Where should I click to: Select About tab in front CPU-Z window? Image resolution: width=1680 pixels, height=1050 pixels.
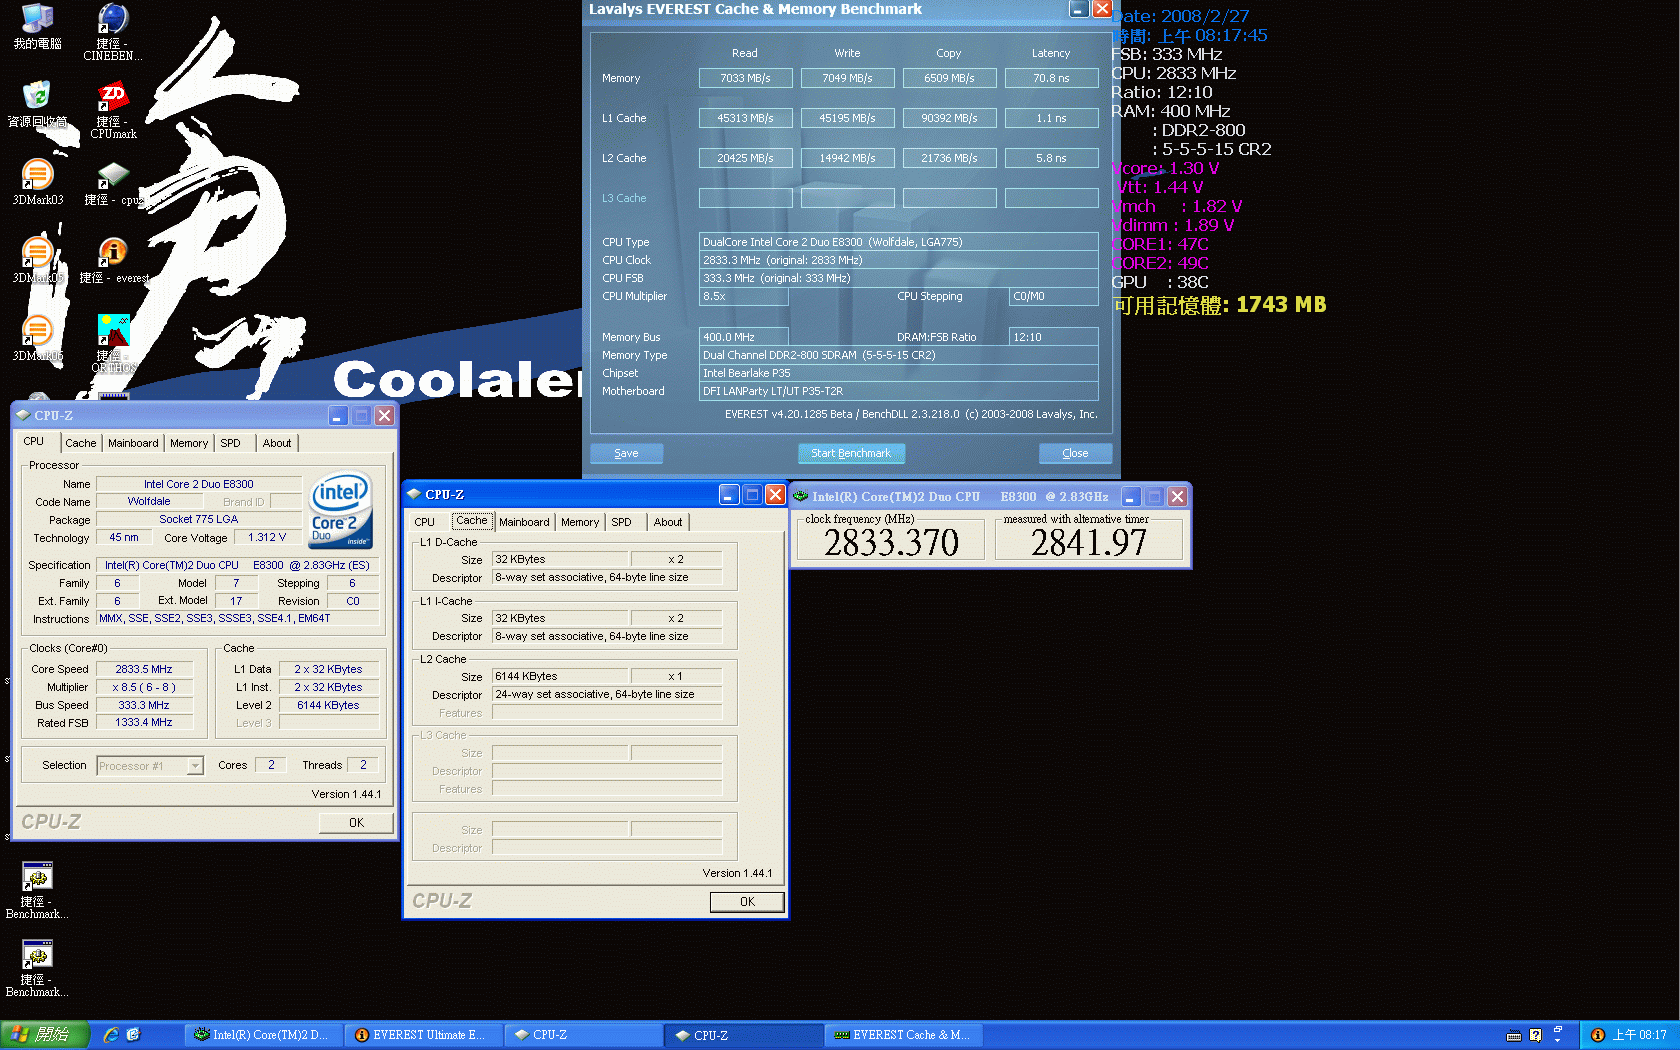(668, 522)
